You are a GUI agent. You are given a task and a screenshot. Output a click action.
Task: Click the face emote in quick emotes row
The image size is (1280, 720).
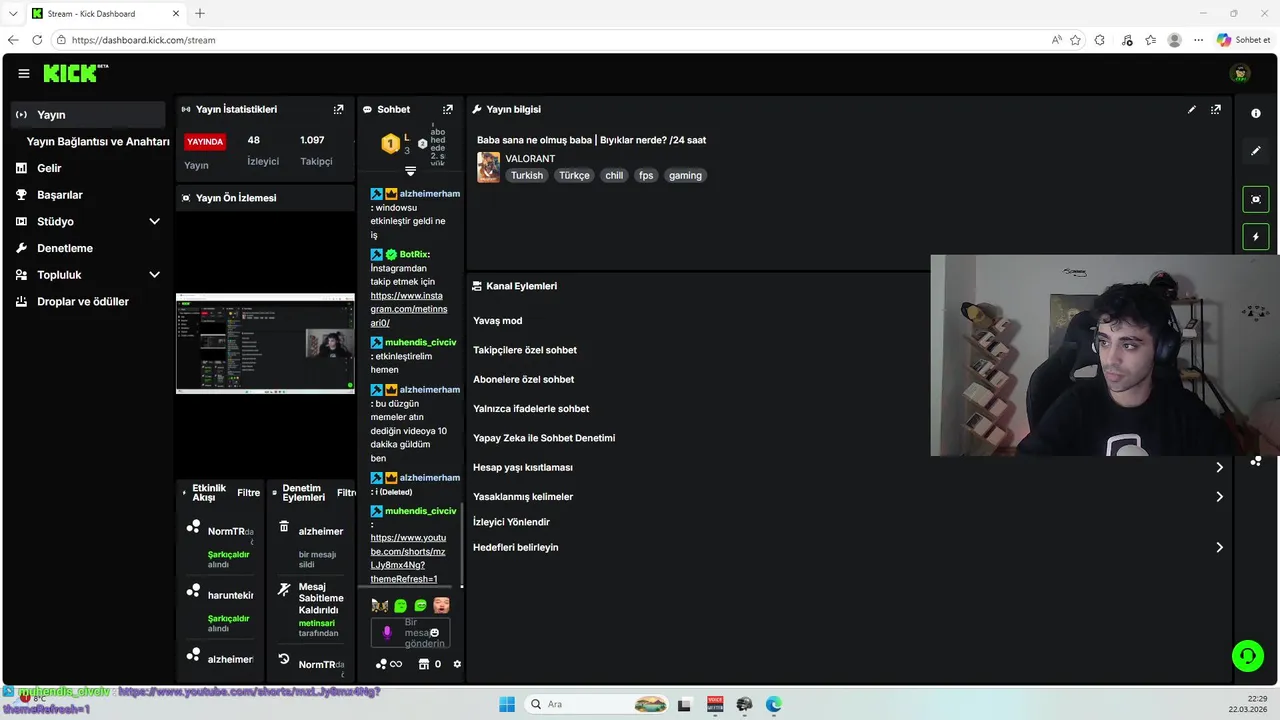tap(441, 605)
